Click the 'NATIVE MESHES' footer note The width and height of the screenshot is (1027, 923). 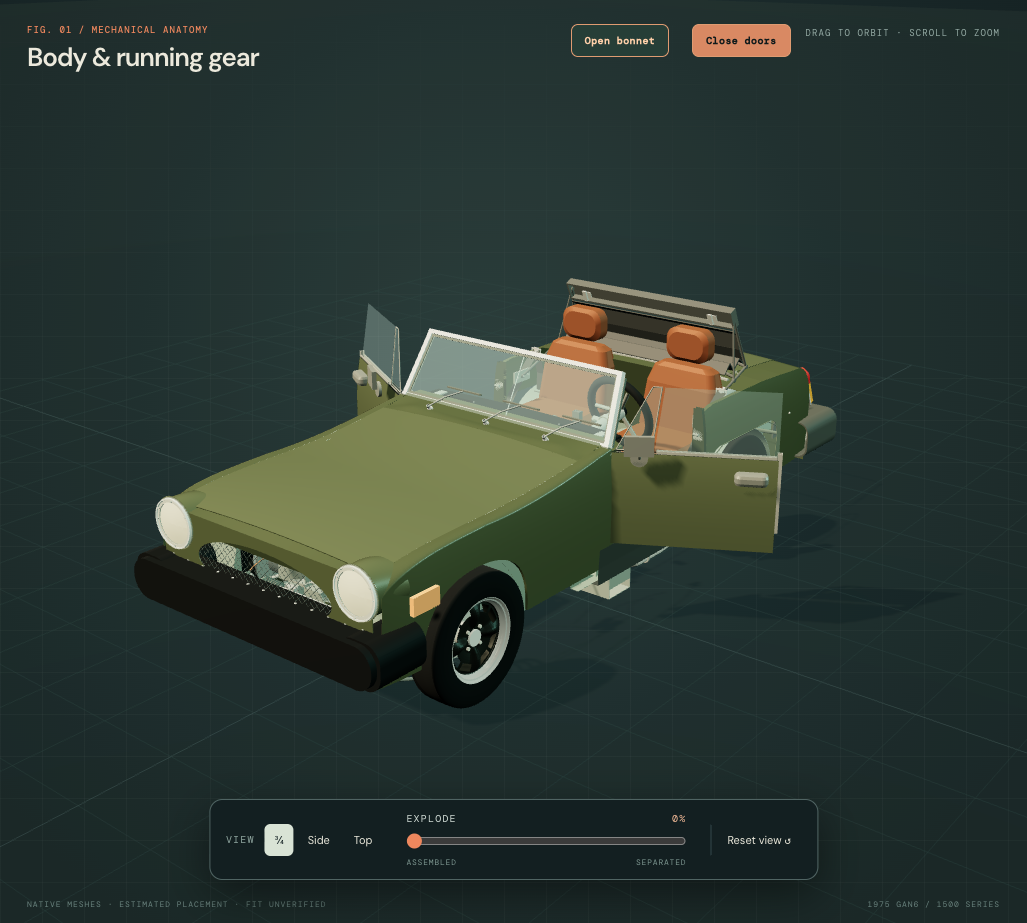tap(64, 904)
